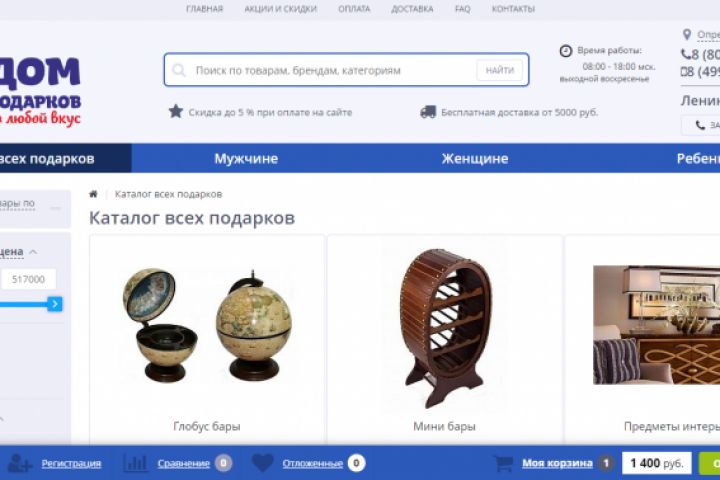The width and height of the screenshot is (720, 480).
Task: Open Акции и скидки in the top menu
Action: point(281,9)
